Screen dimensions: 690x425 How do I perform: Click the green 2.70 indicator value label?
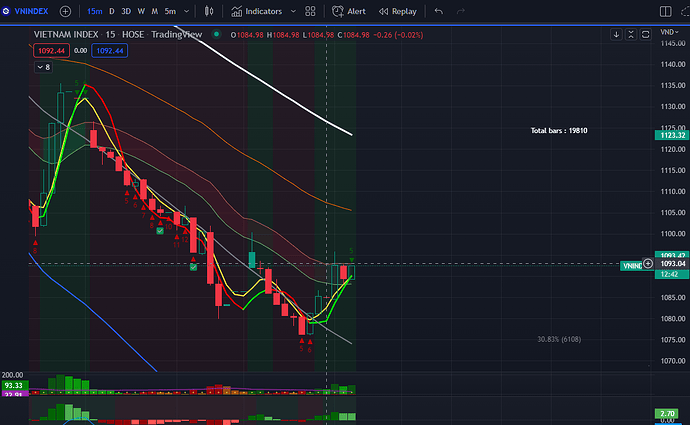tap(667, 414)
